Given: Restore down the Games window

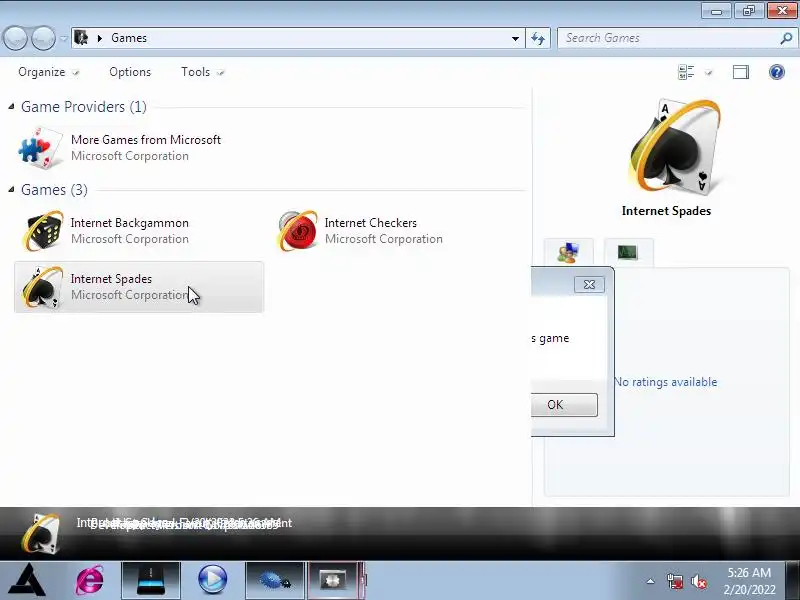Looking at the screenshot, I should (749, 11).
